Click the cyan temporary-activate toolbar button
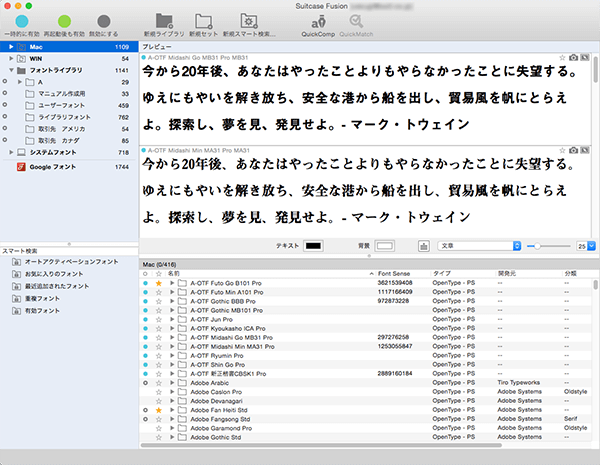Screen dimensions: 600x465 coord(22,21)
